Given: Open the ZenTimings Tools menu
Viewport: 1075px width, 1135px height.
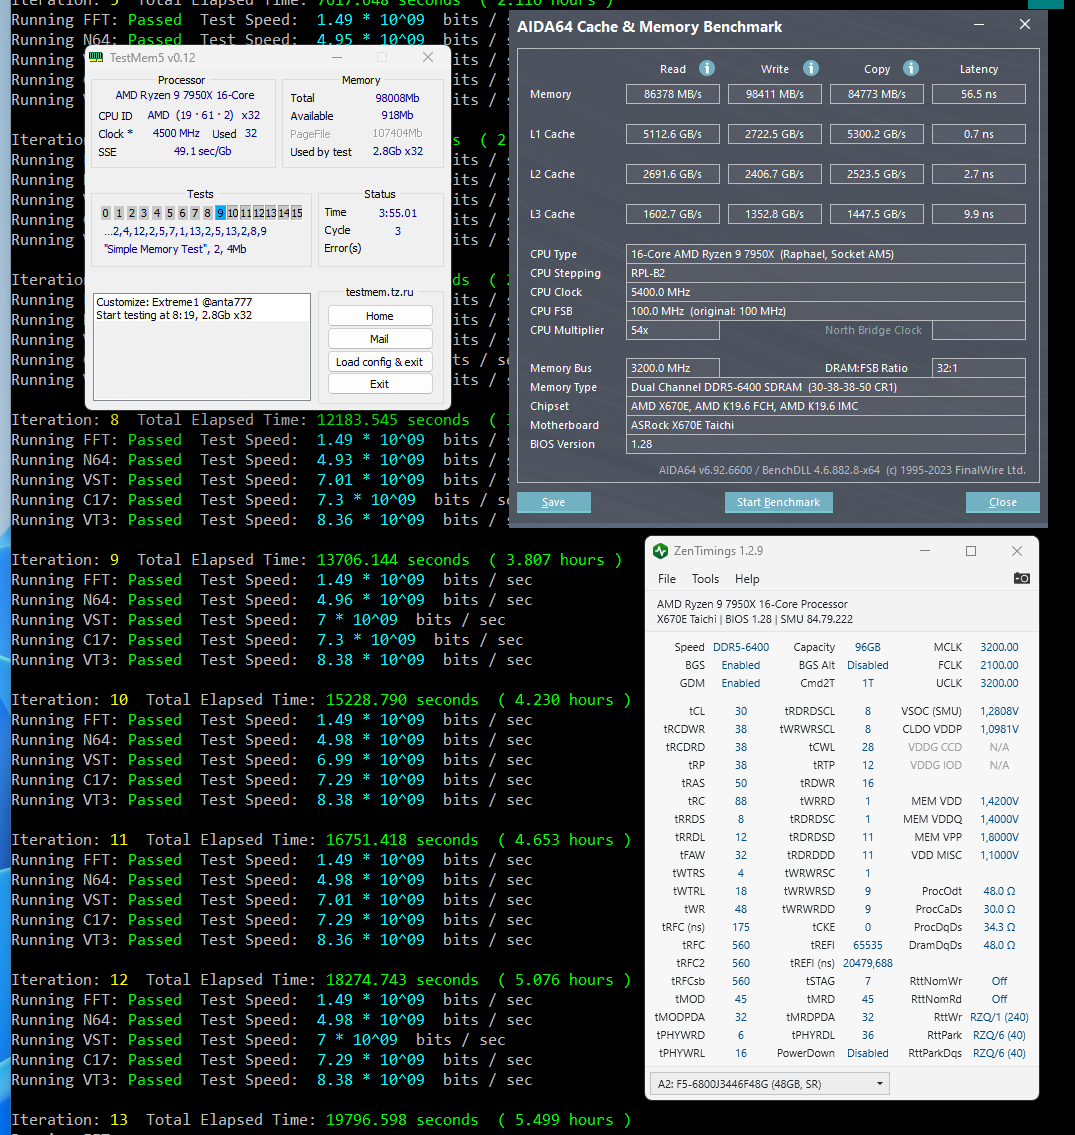Looking at the screenshot, I should click(x=705, y=578).
